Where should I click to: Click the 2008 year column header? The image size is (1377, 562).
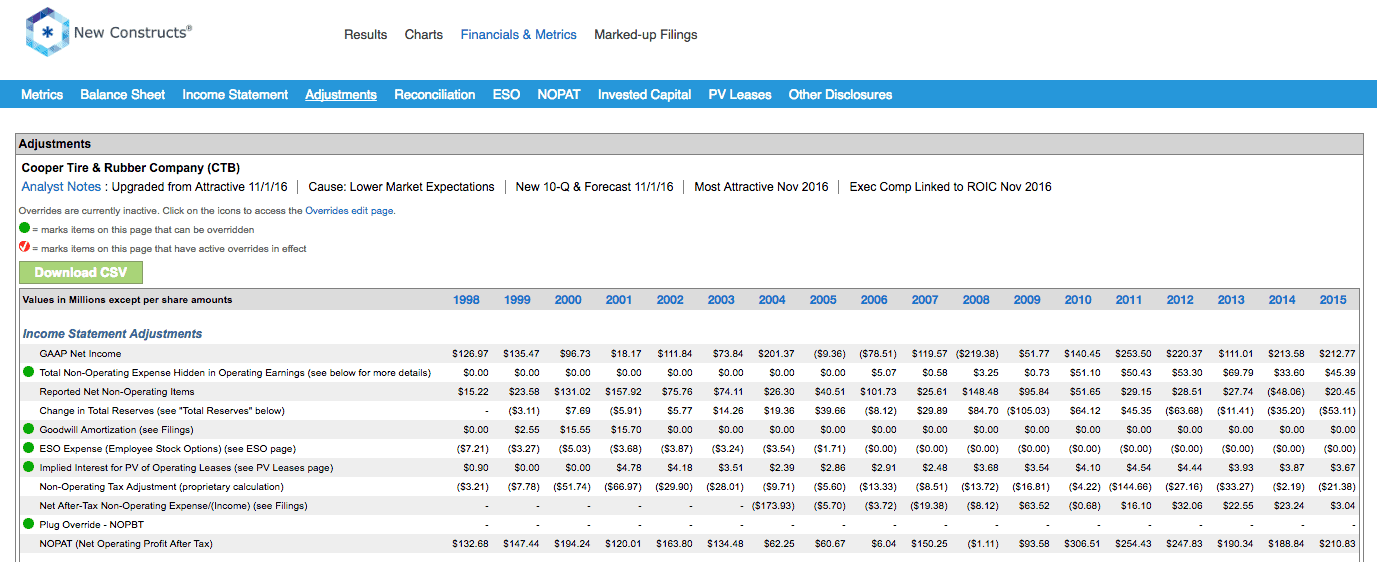tap(976, 300)
